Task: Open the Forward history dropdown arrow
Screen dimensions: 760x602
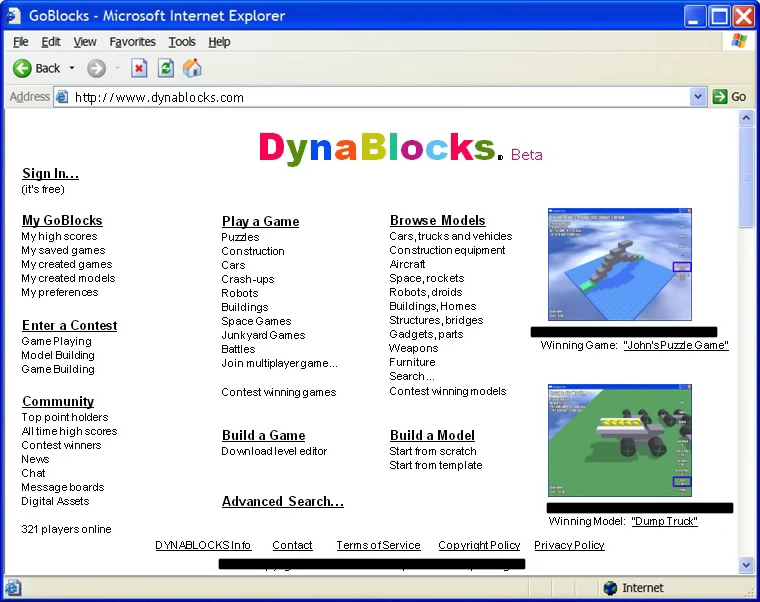Action: pos(117,68)
